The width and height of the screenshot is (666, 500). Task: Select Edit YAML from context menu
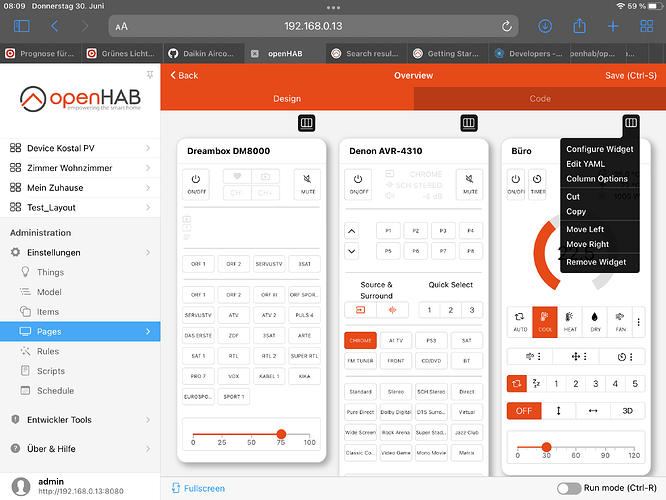[x=600, y=164]
